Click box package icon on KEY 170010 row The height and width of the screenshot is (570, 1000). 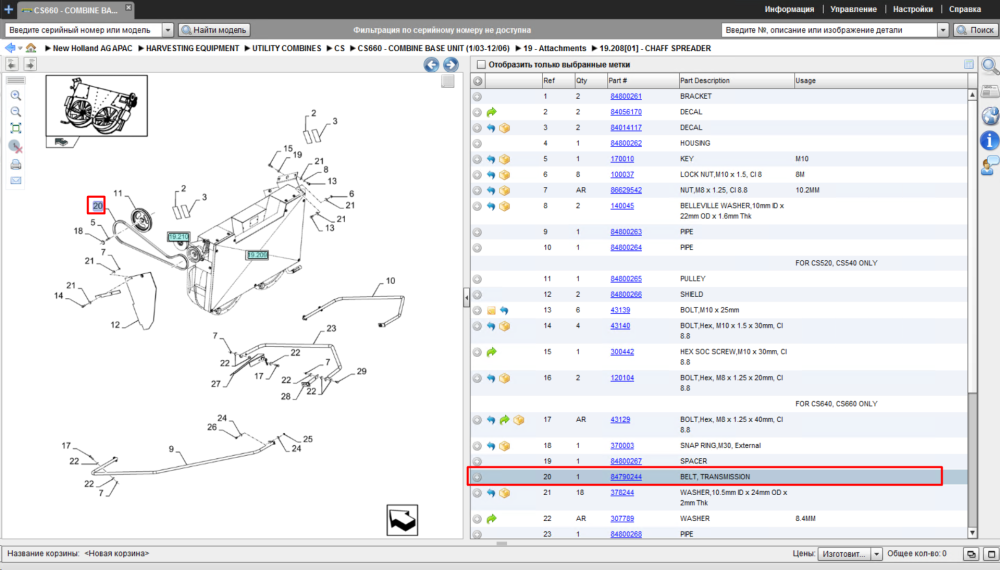click(x=505, y=159)
